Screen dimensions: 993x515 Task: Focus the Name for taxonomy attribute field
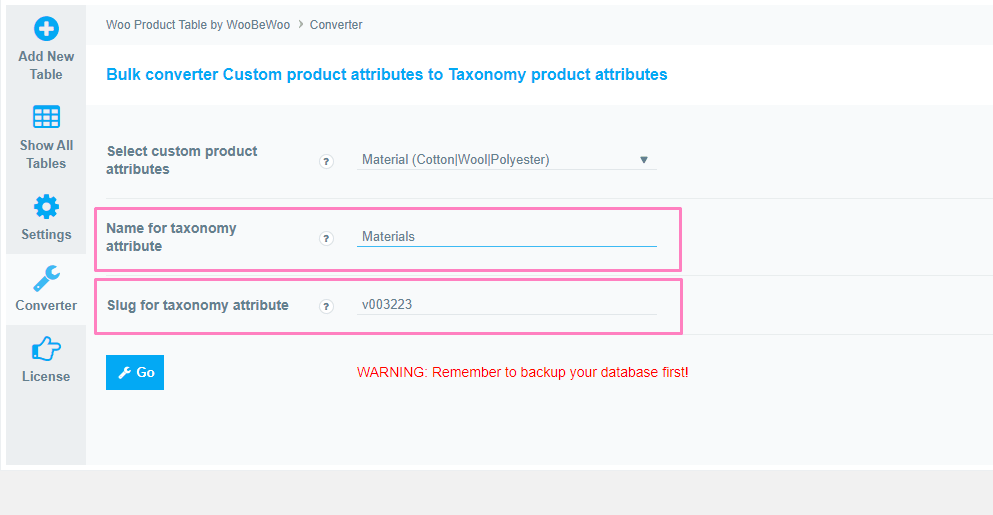pos(507,236)
